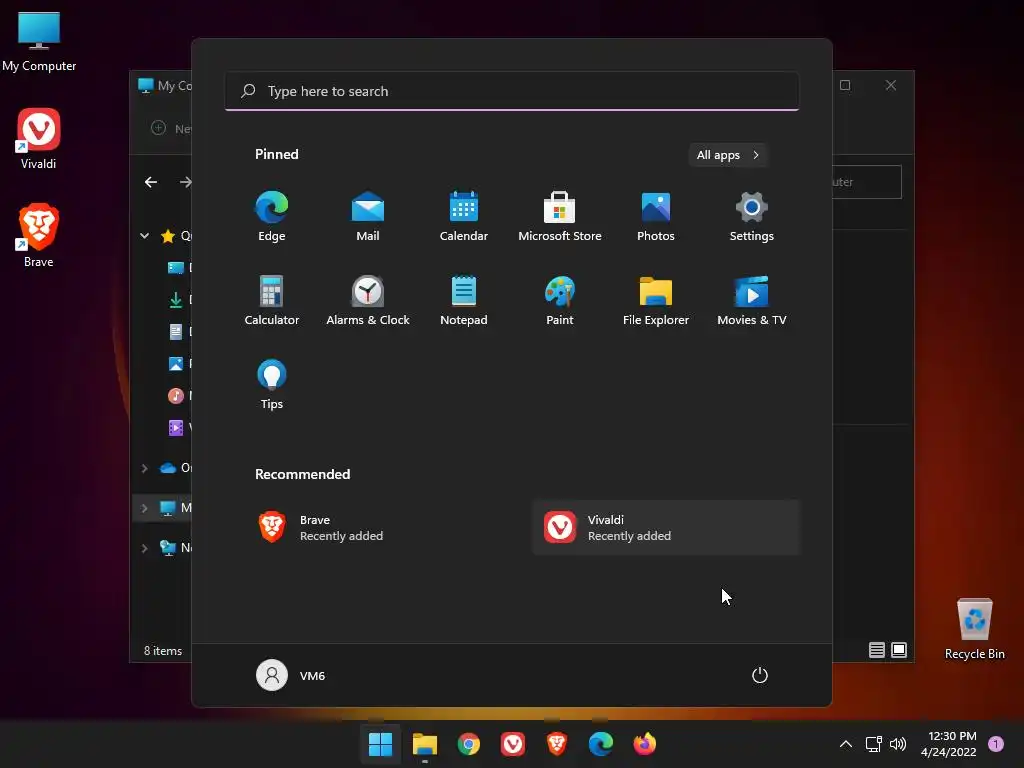
Task: Close the My Computer window
Action: pos(891,86)
